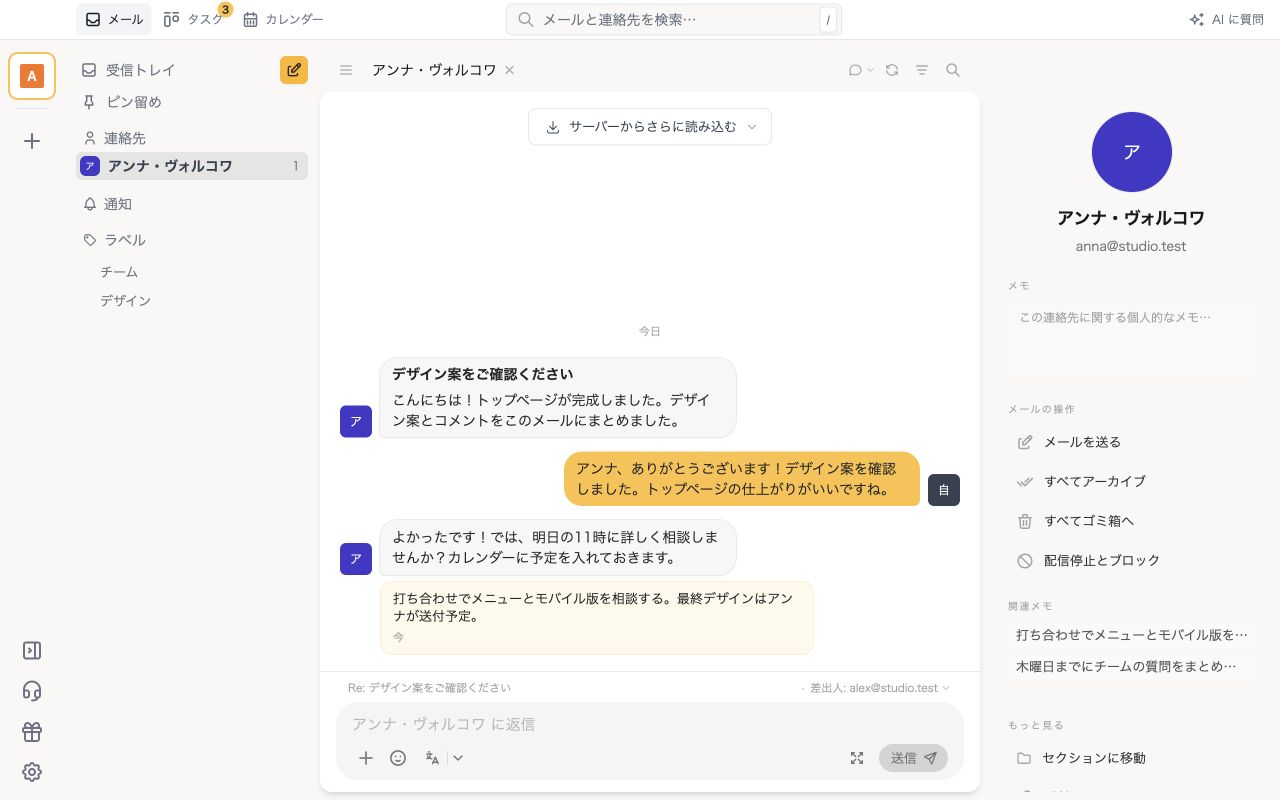Click the gift icon in left rail
1280x800 pixels.
32,732
